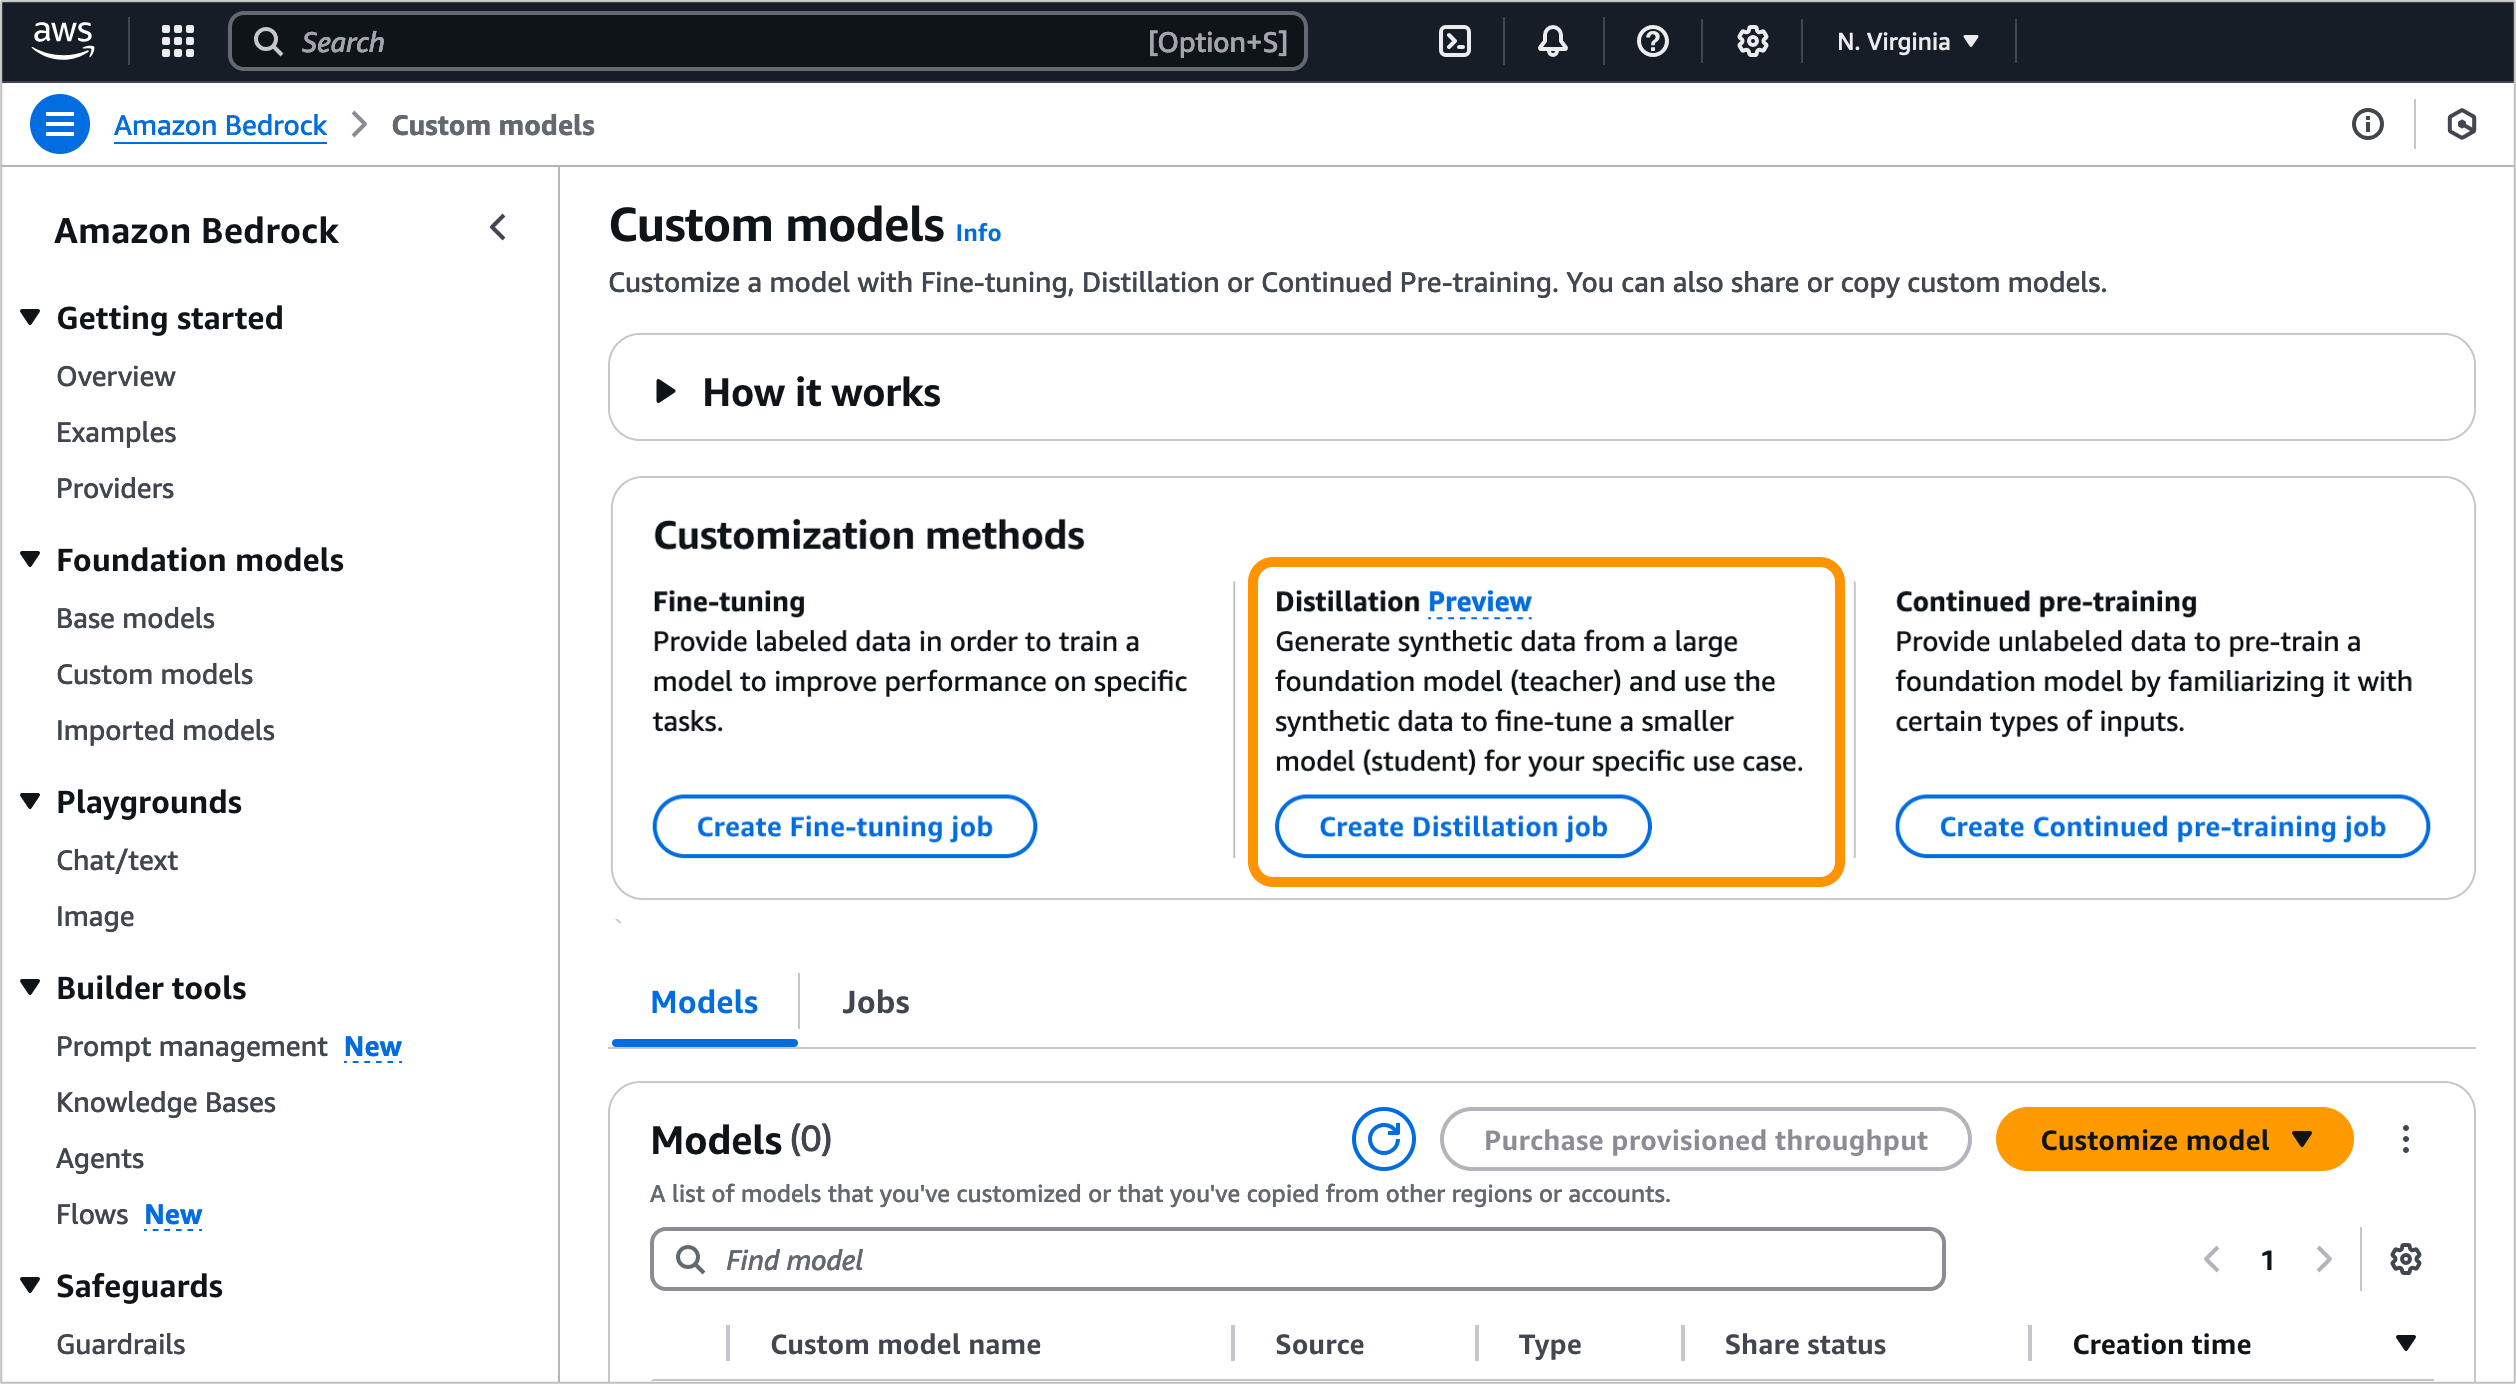2516x1384 pixels.
Task: Switch to the Jobs tab
Action: (875, 1002)
